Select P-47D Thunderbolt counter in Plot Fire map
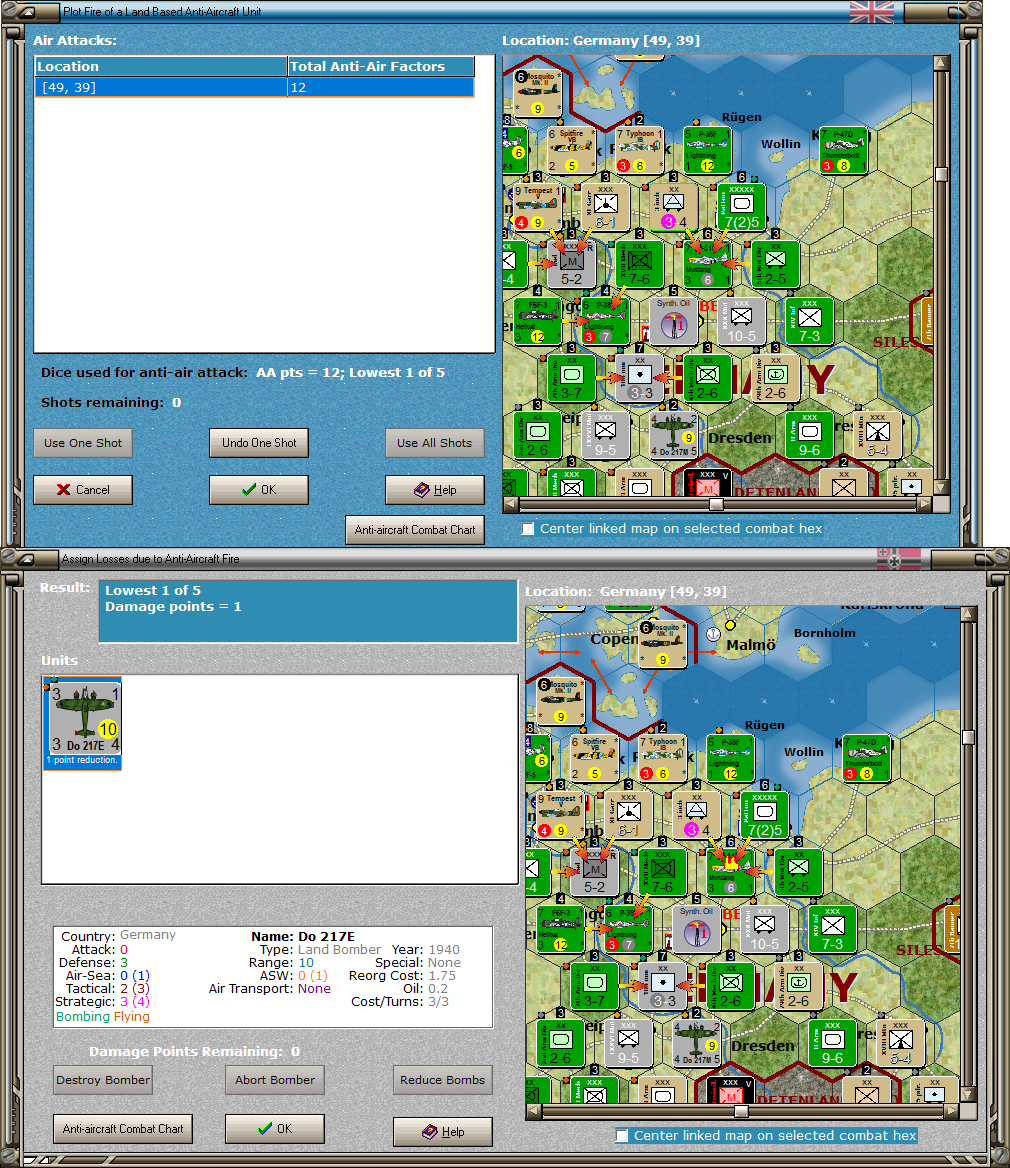 tap(843, 150)
